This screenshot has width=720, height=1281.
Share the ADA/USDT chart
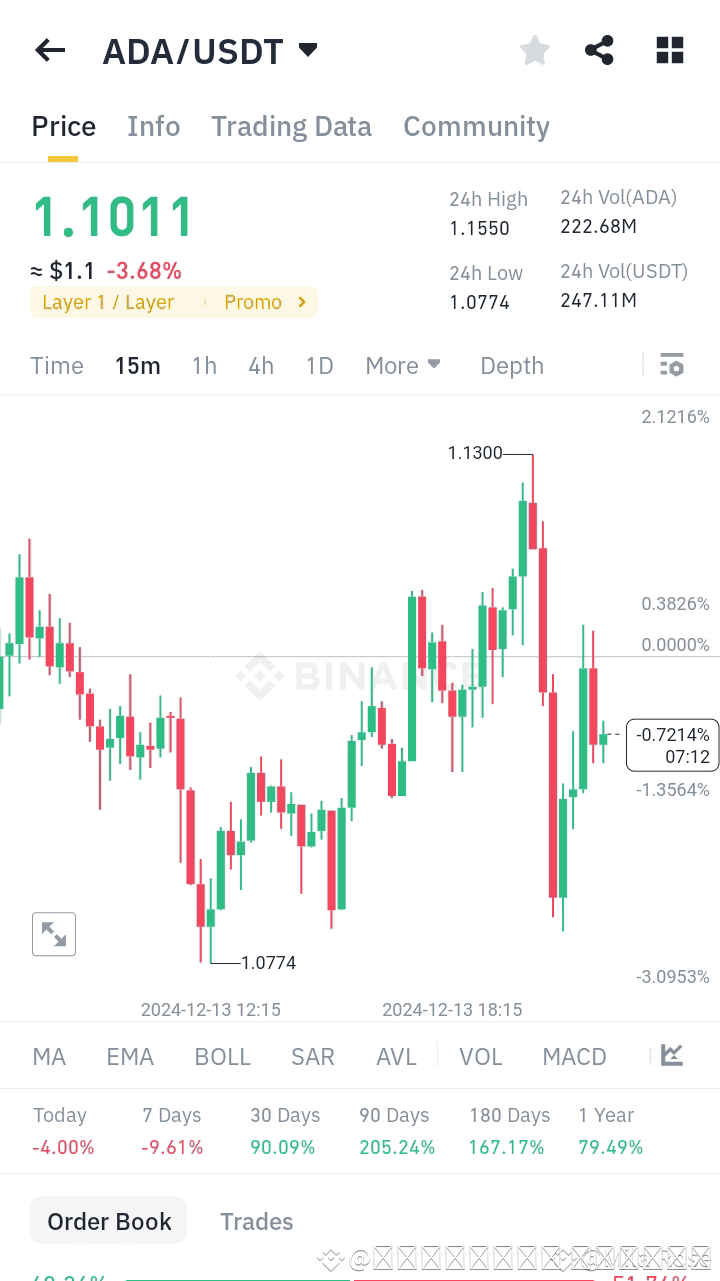[599, 50]
